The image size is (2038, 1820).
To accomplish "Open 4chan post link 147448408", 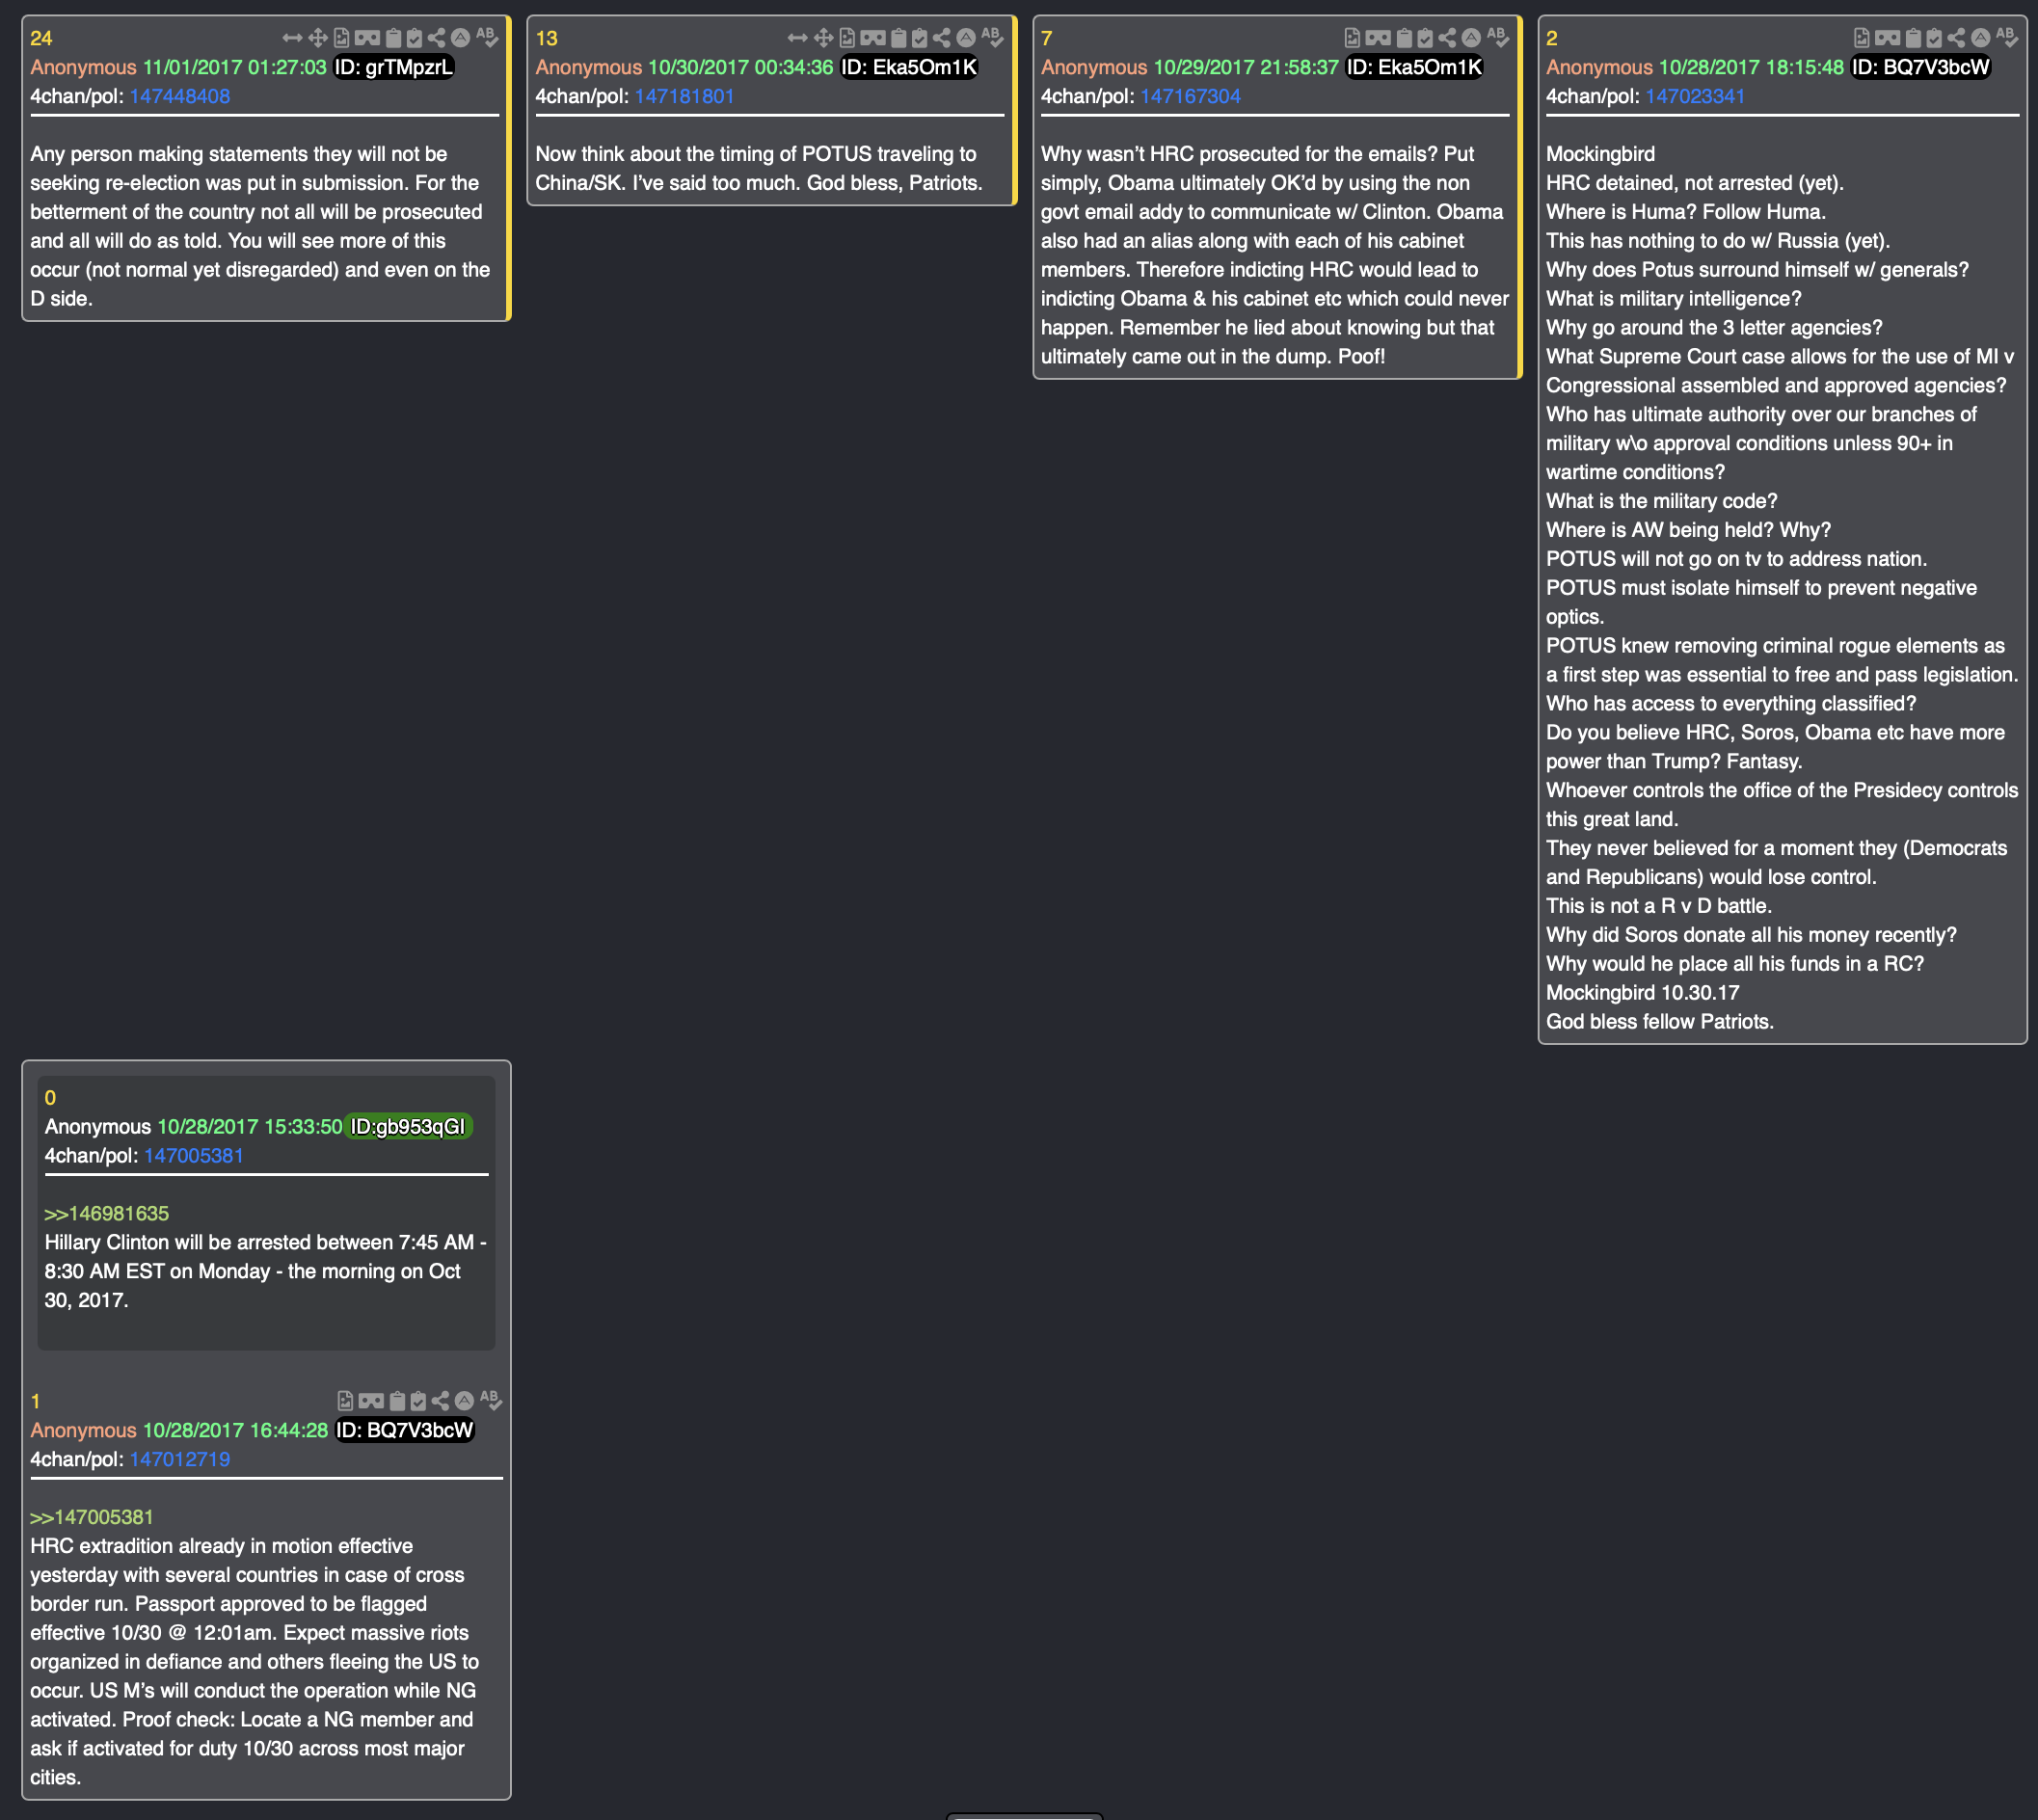I will click(x=180, y=96).
